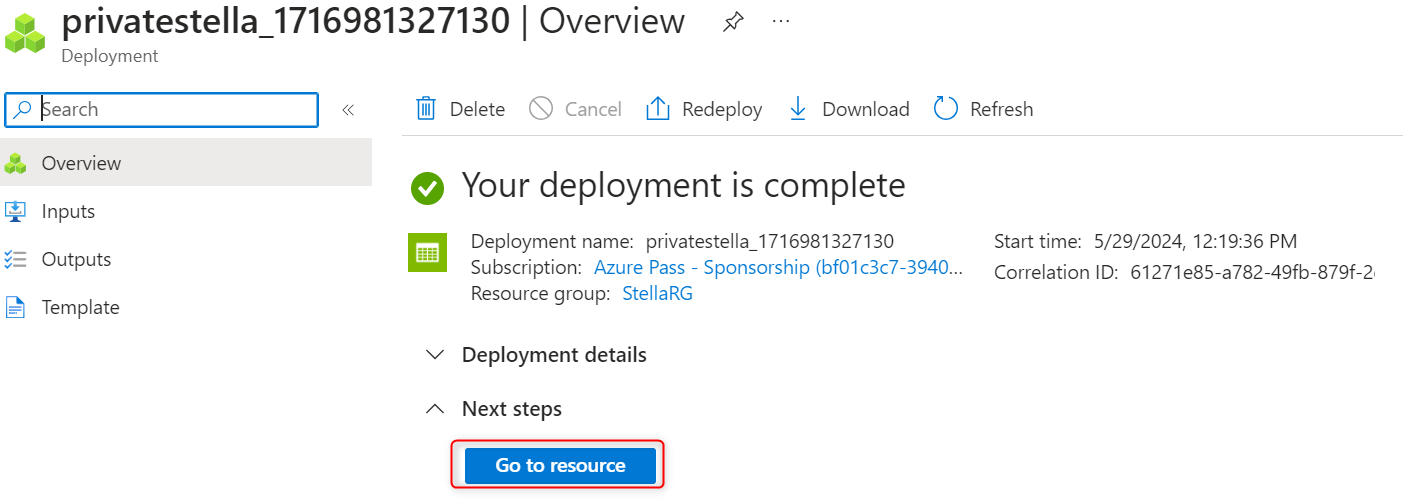Collapse the Next steps section
Image resolution: width=1403 pixels, height=502 pixels.
[434, 409]
